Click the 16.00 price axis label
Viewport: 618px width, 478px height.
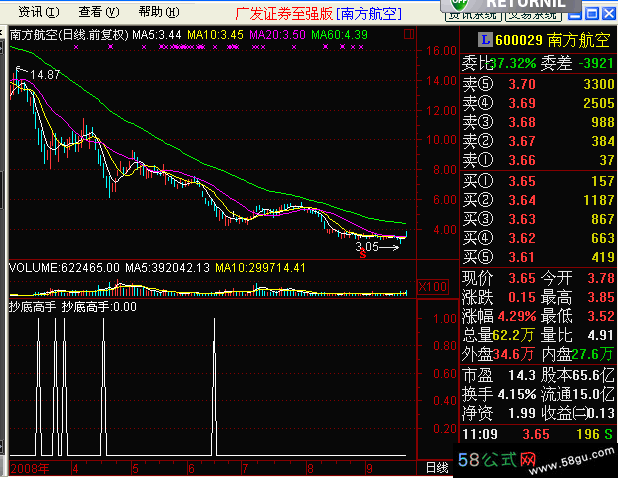point(442,50)
